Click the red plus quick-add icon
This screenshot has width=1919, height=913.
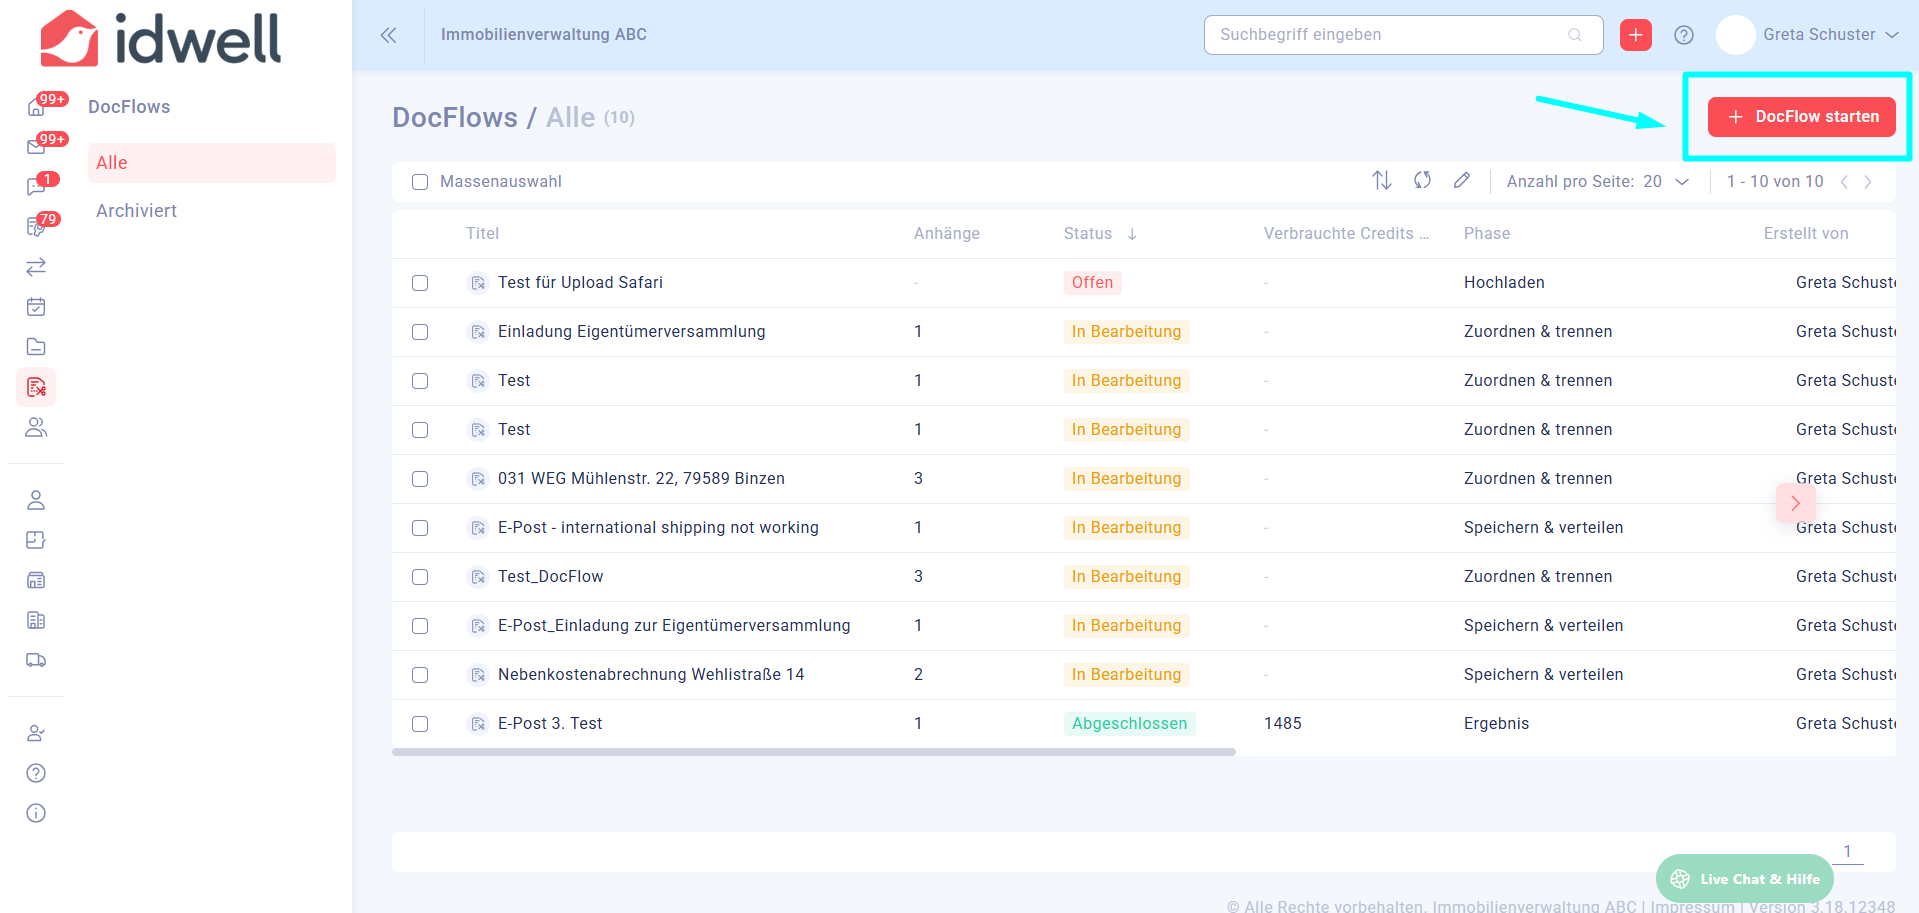tap(1635, 35)
